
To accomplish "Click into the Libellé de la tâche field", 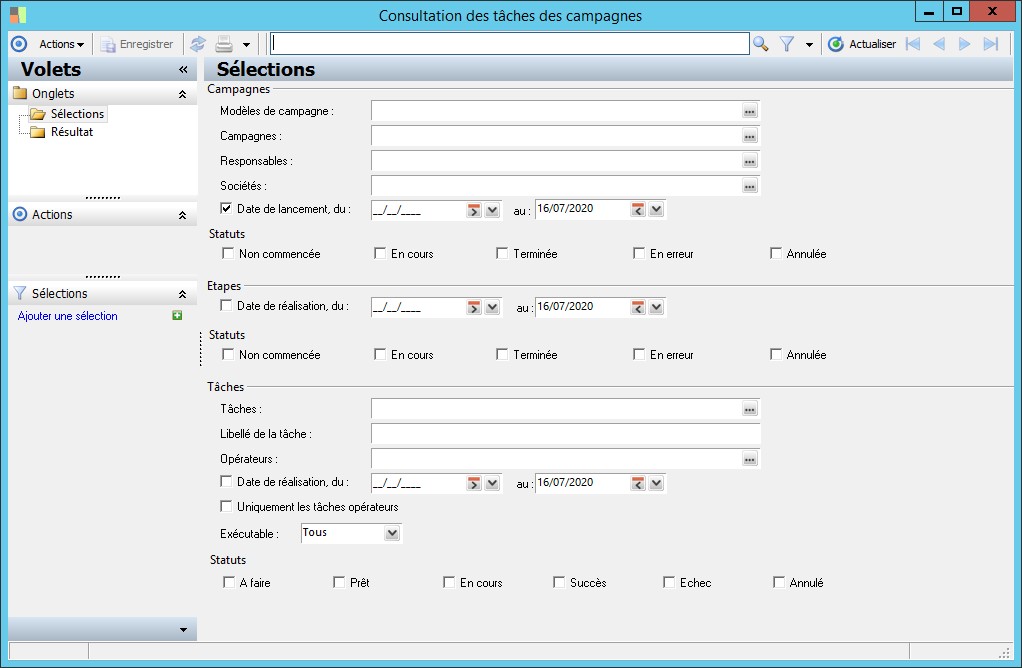I will point(565,434).
